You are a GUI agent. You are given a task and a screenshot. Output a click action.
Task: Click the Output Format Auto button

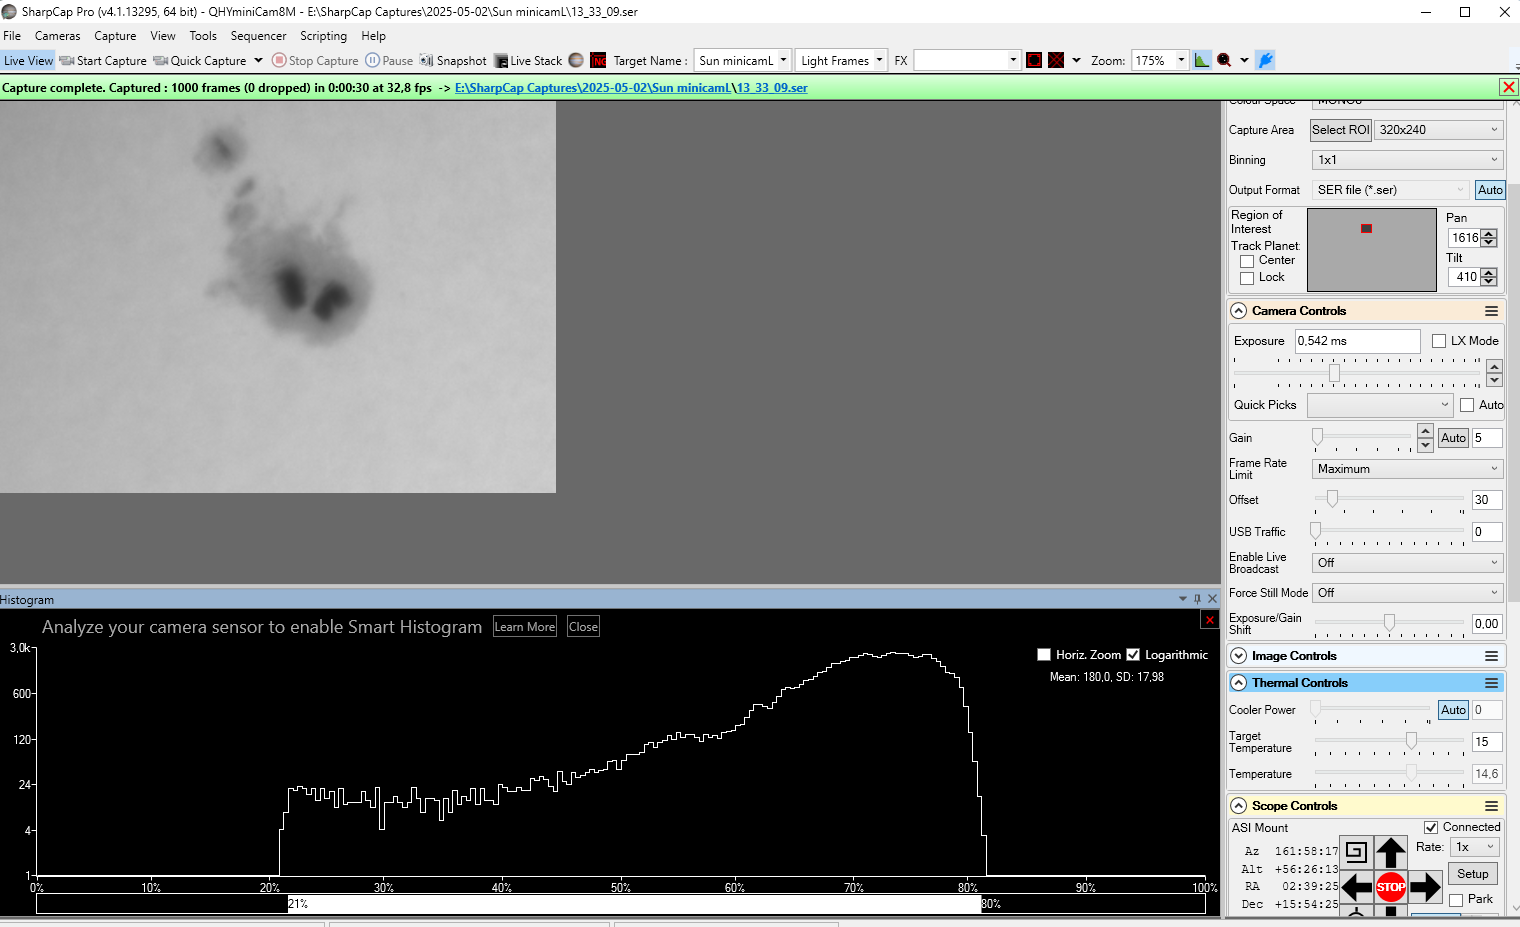(1490, 190)
